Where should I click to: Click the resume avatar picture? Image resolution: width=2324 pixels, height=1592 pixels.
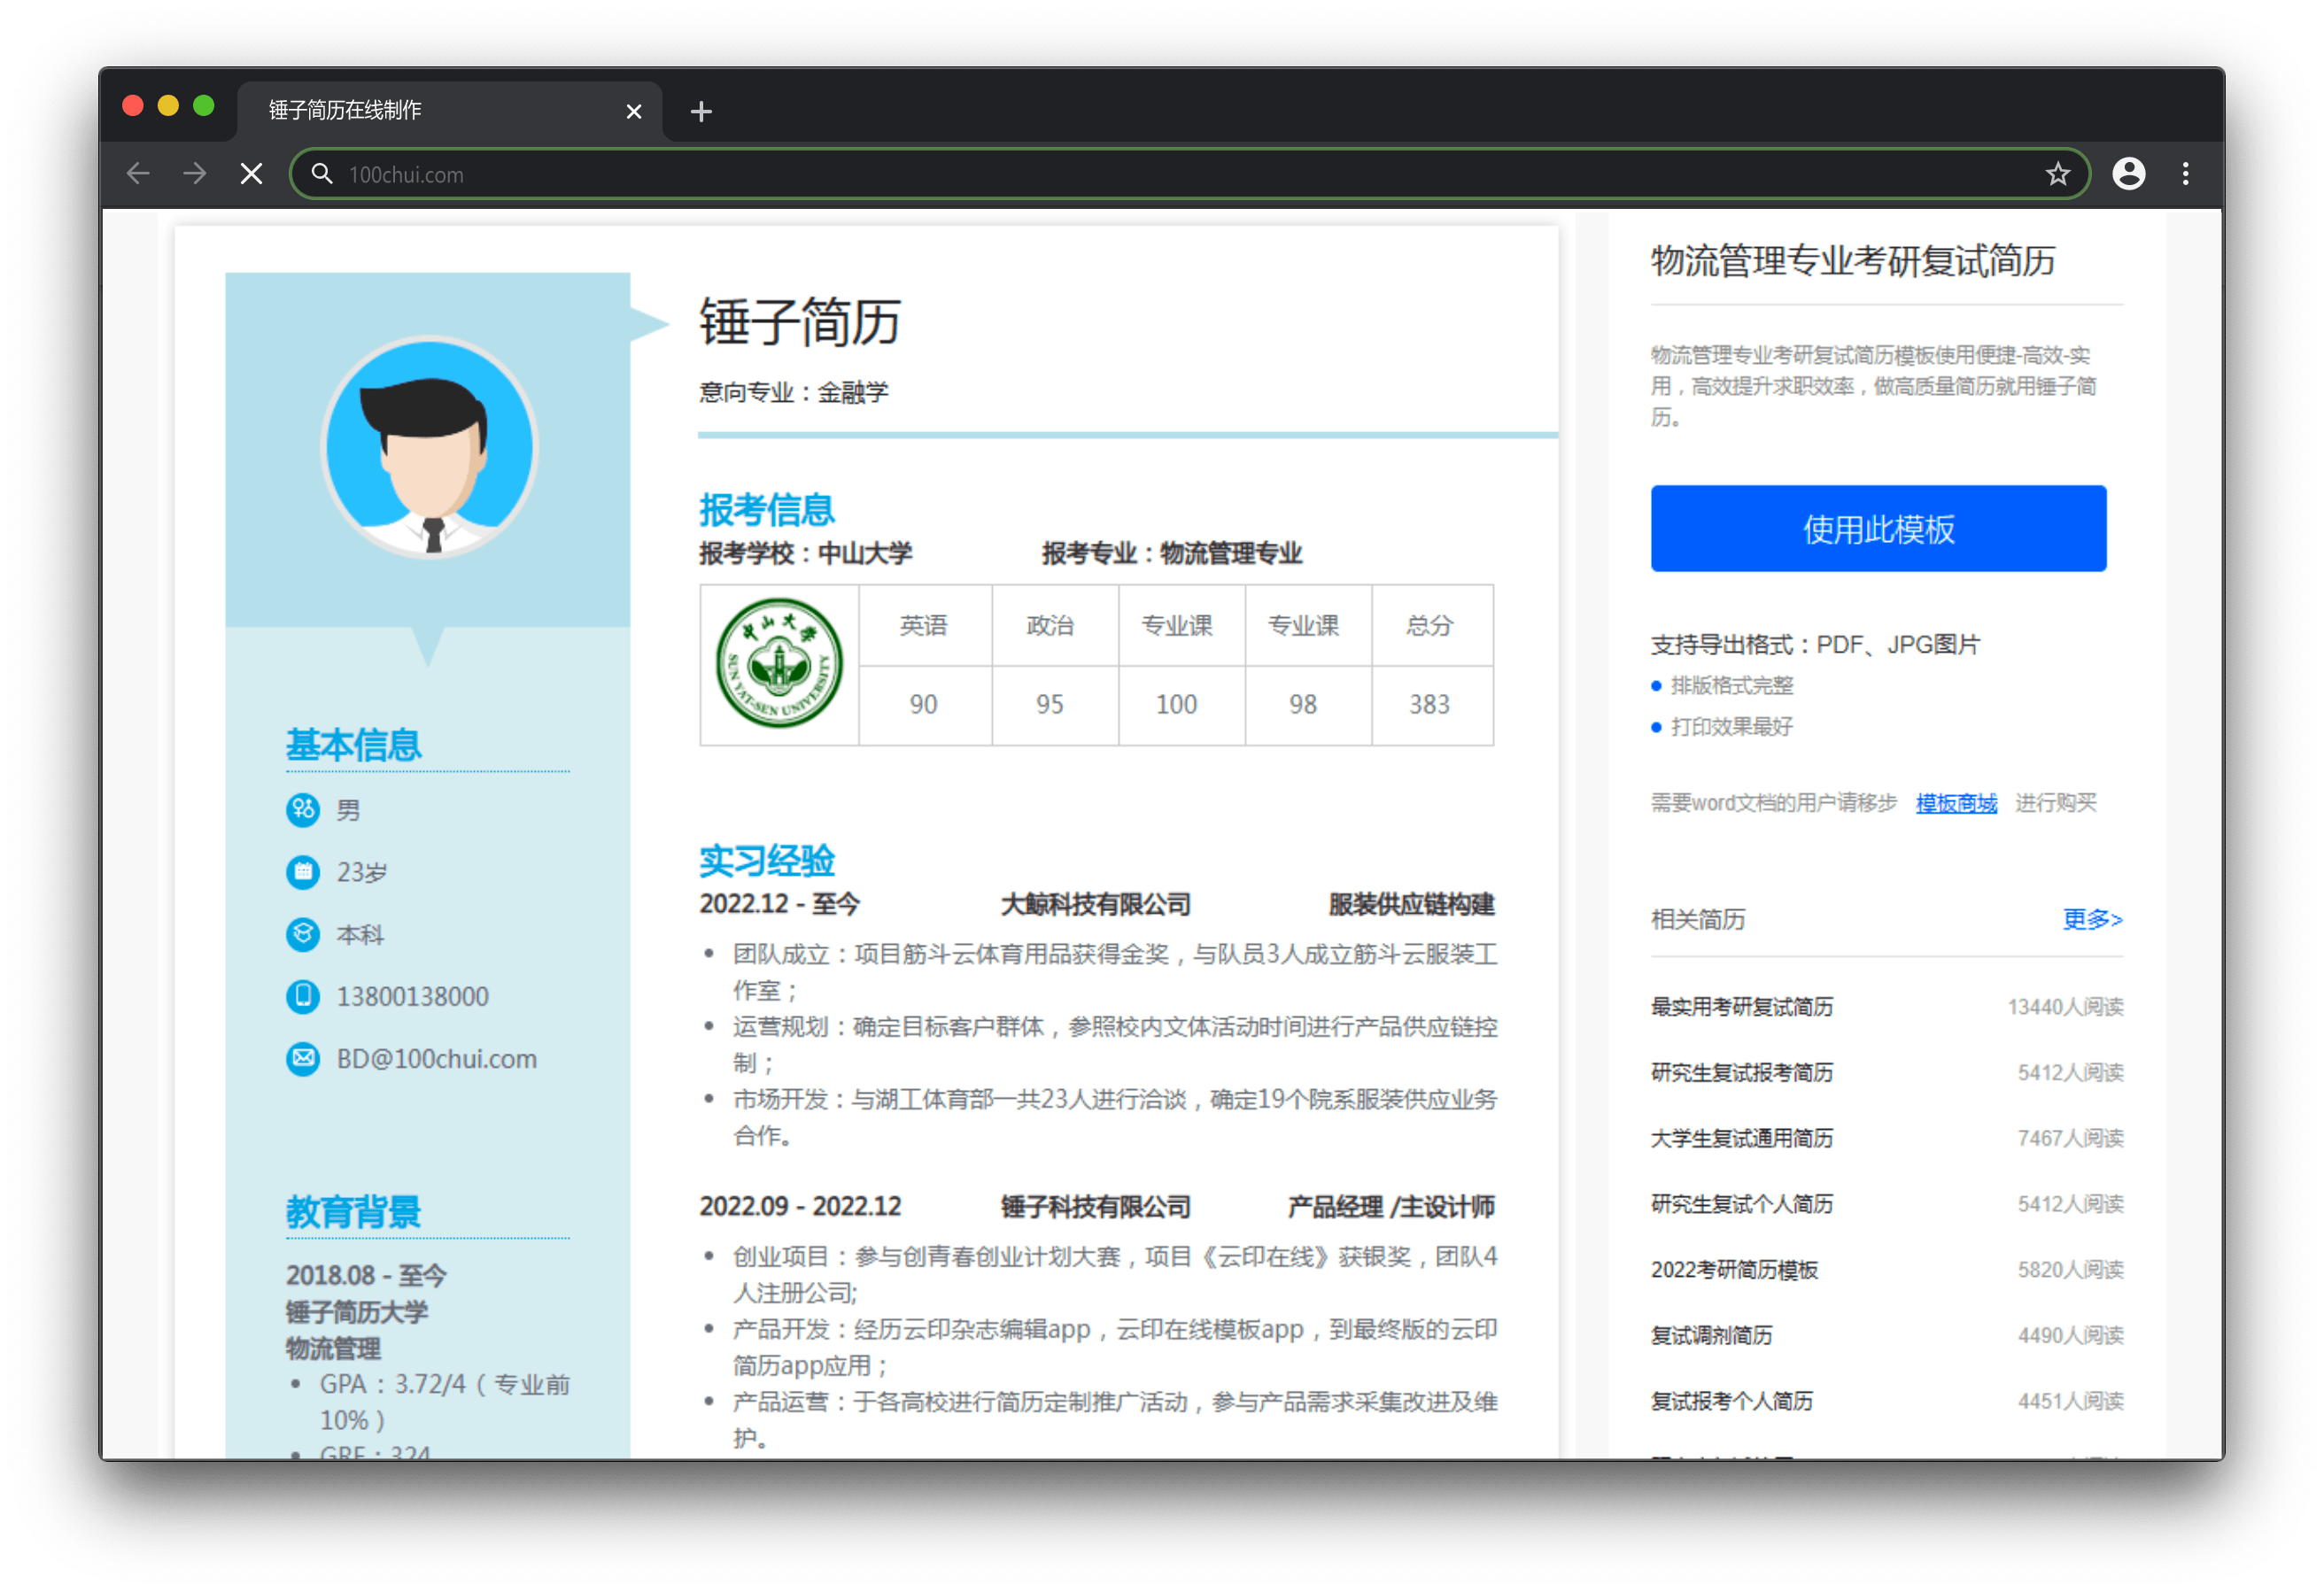(430, 447)
